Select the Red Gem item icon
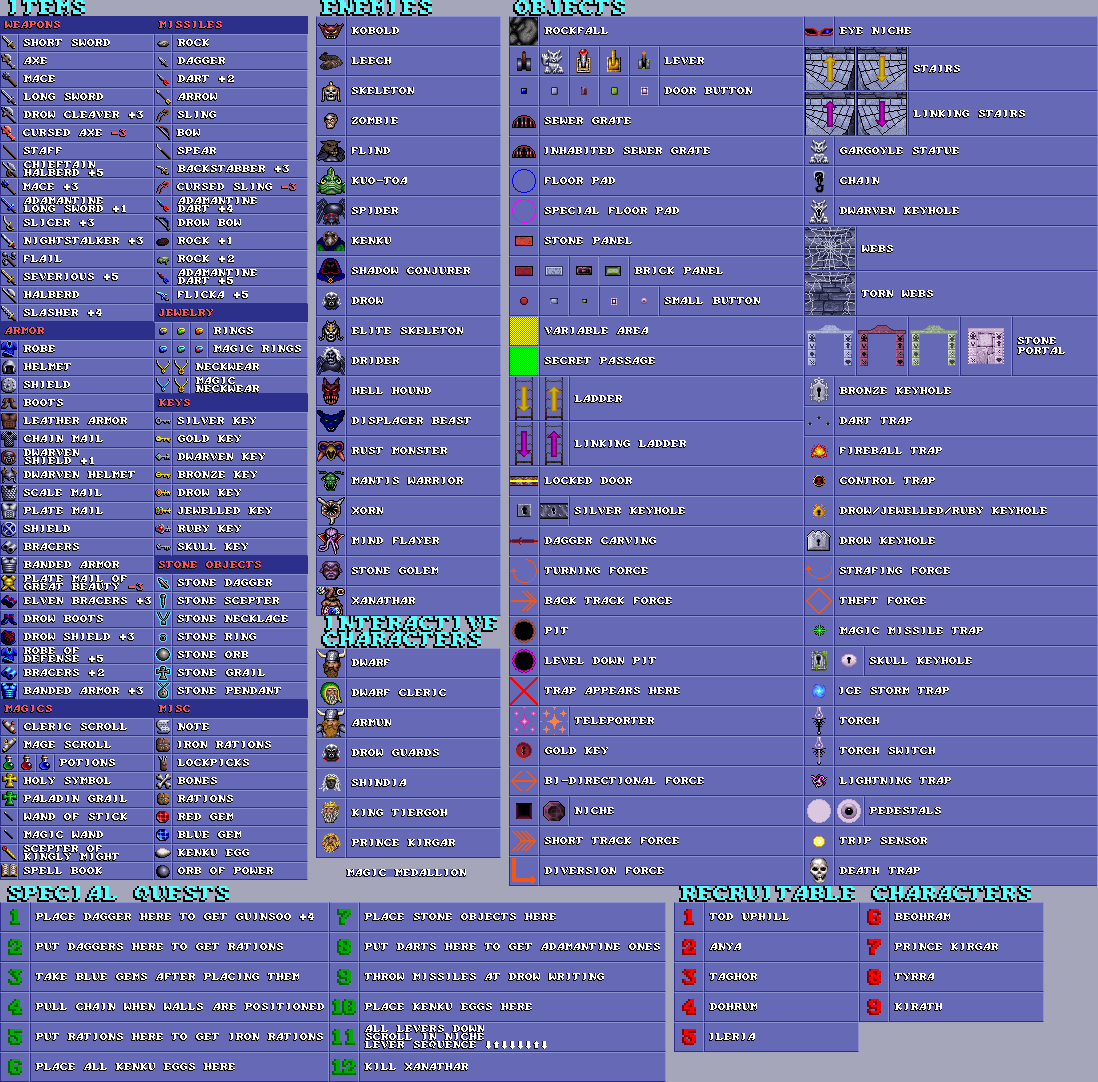The image size is (1098, 1082). coord(163,817)
